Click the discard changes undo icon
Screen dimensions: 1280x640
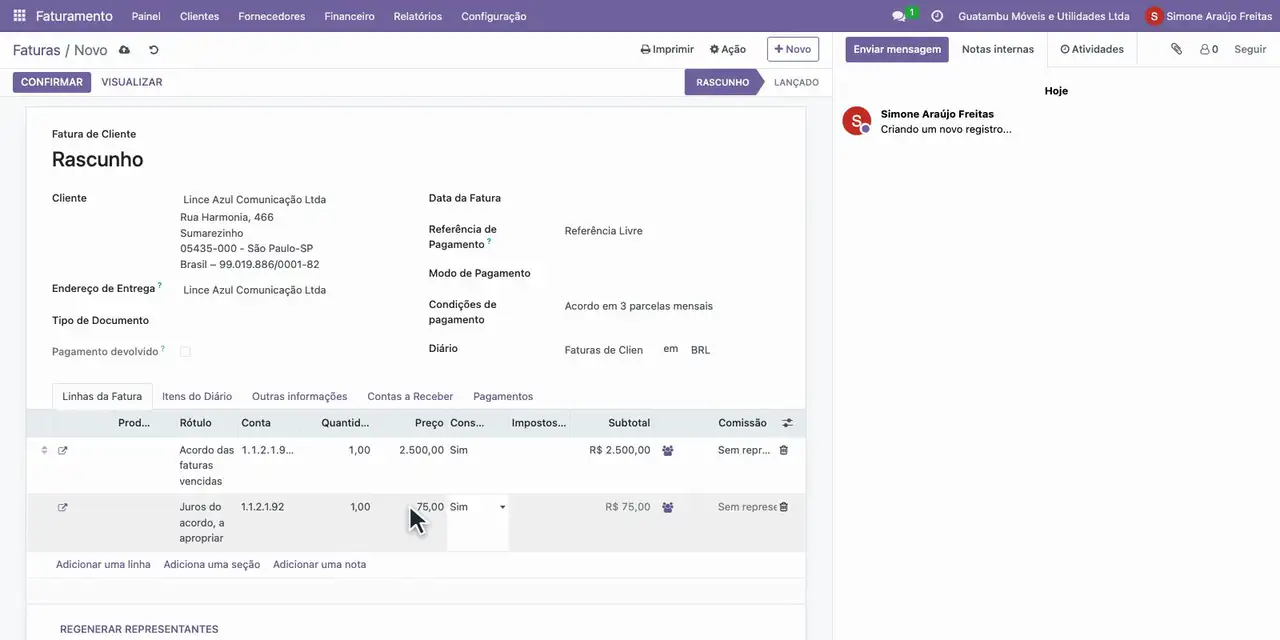(154, 50)
